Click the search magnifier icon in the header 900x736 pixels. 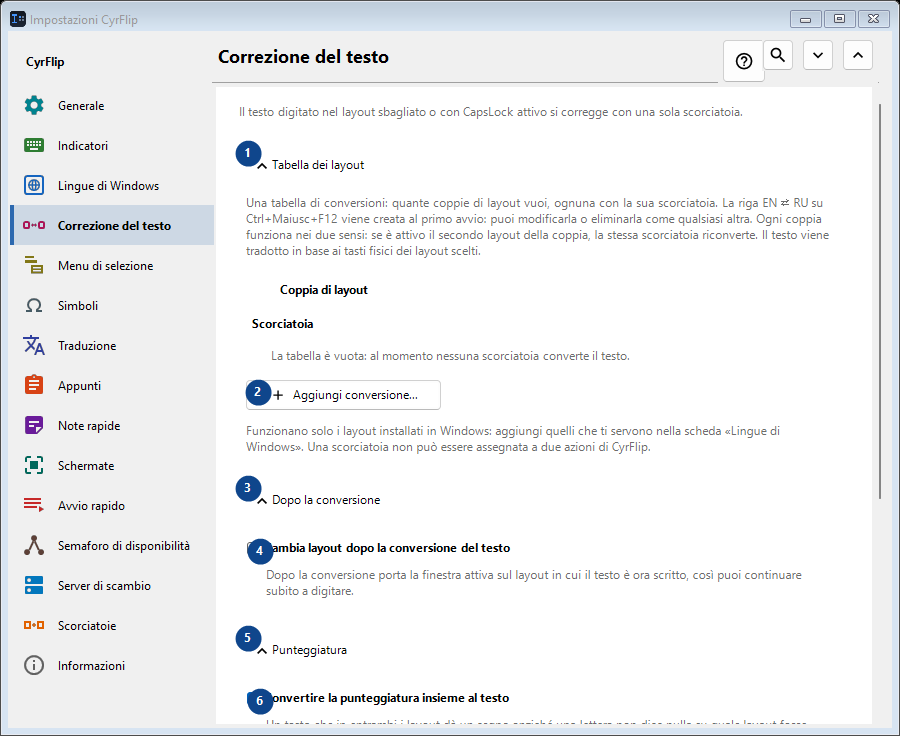click(x=778, y=55)
